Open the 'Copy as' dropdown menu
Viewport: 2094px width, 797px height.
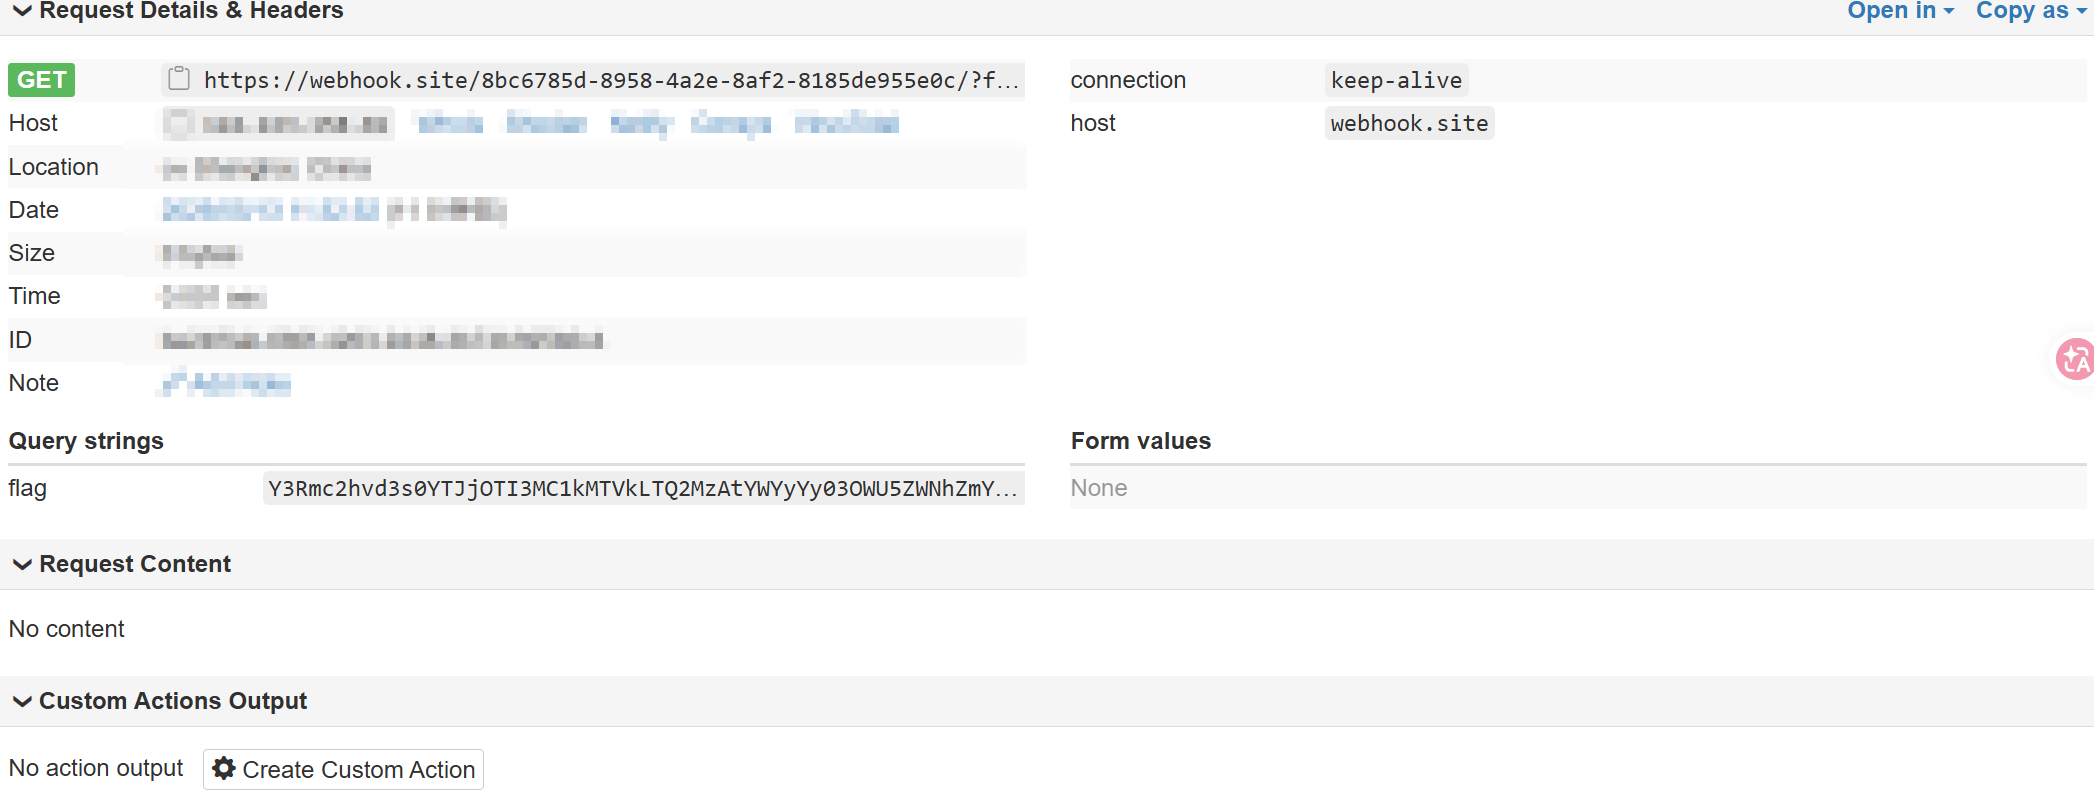(2031, 11)
